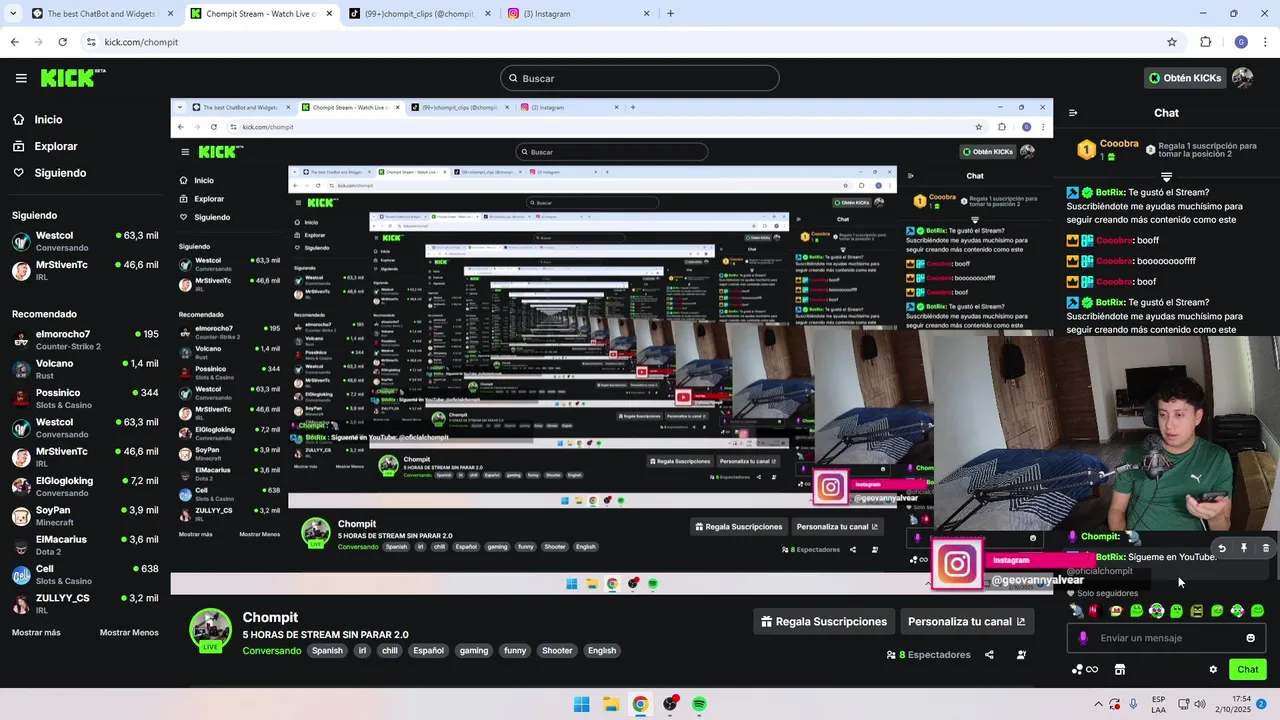Expand sidebar with Mostrar más

click(36, 633)
